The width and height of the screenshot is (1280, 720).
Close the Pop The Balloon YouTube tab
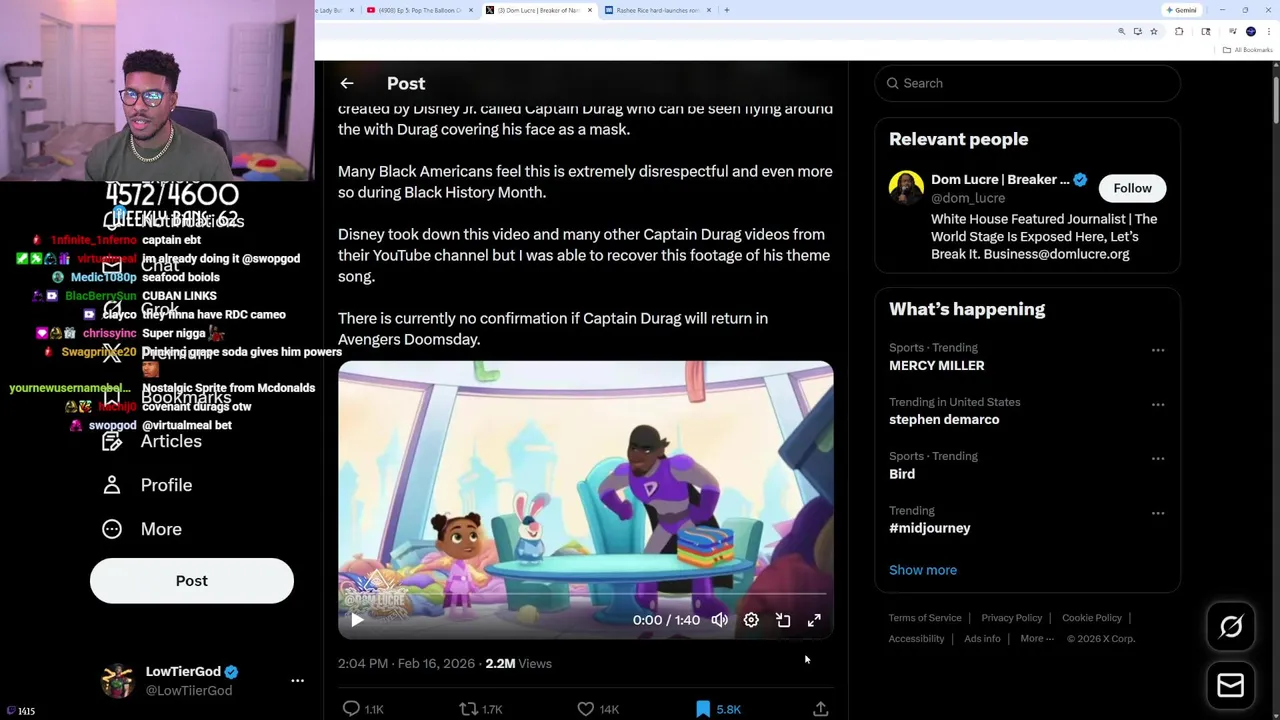pyautogui.click(x=471, y=10)
